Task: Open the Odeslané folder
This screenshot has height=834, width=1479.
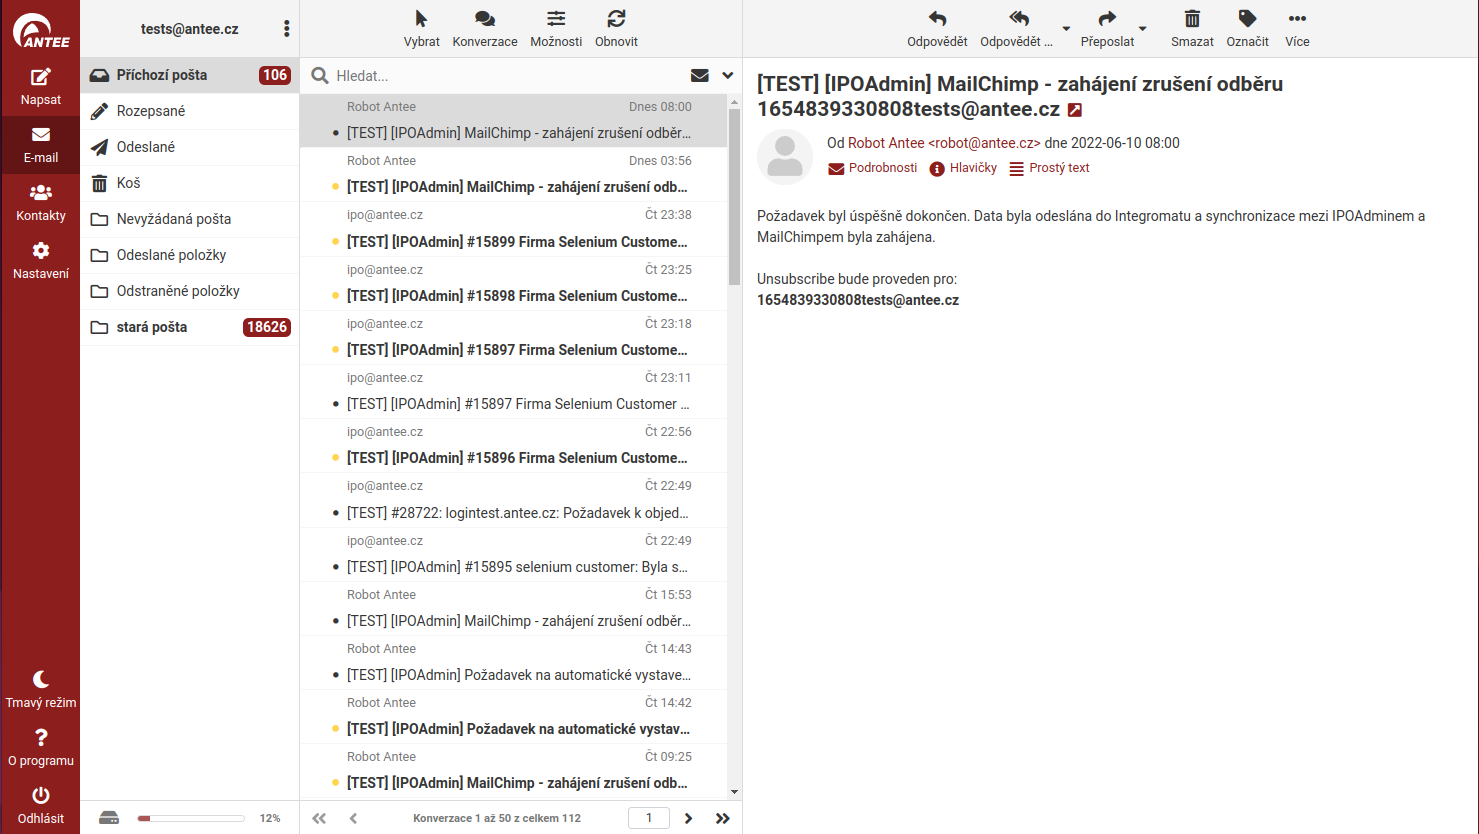Action: (146, 147)
